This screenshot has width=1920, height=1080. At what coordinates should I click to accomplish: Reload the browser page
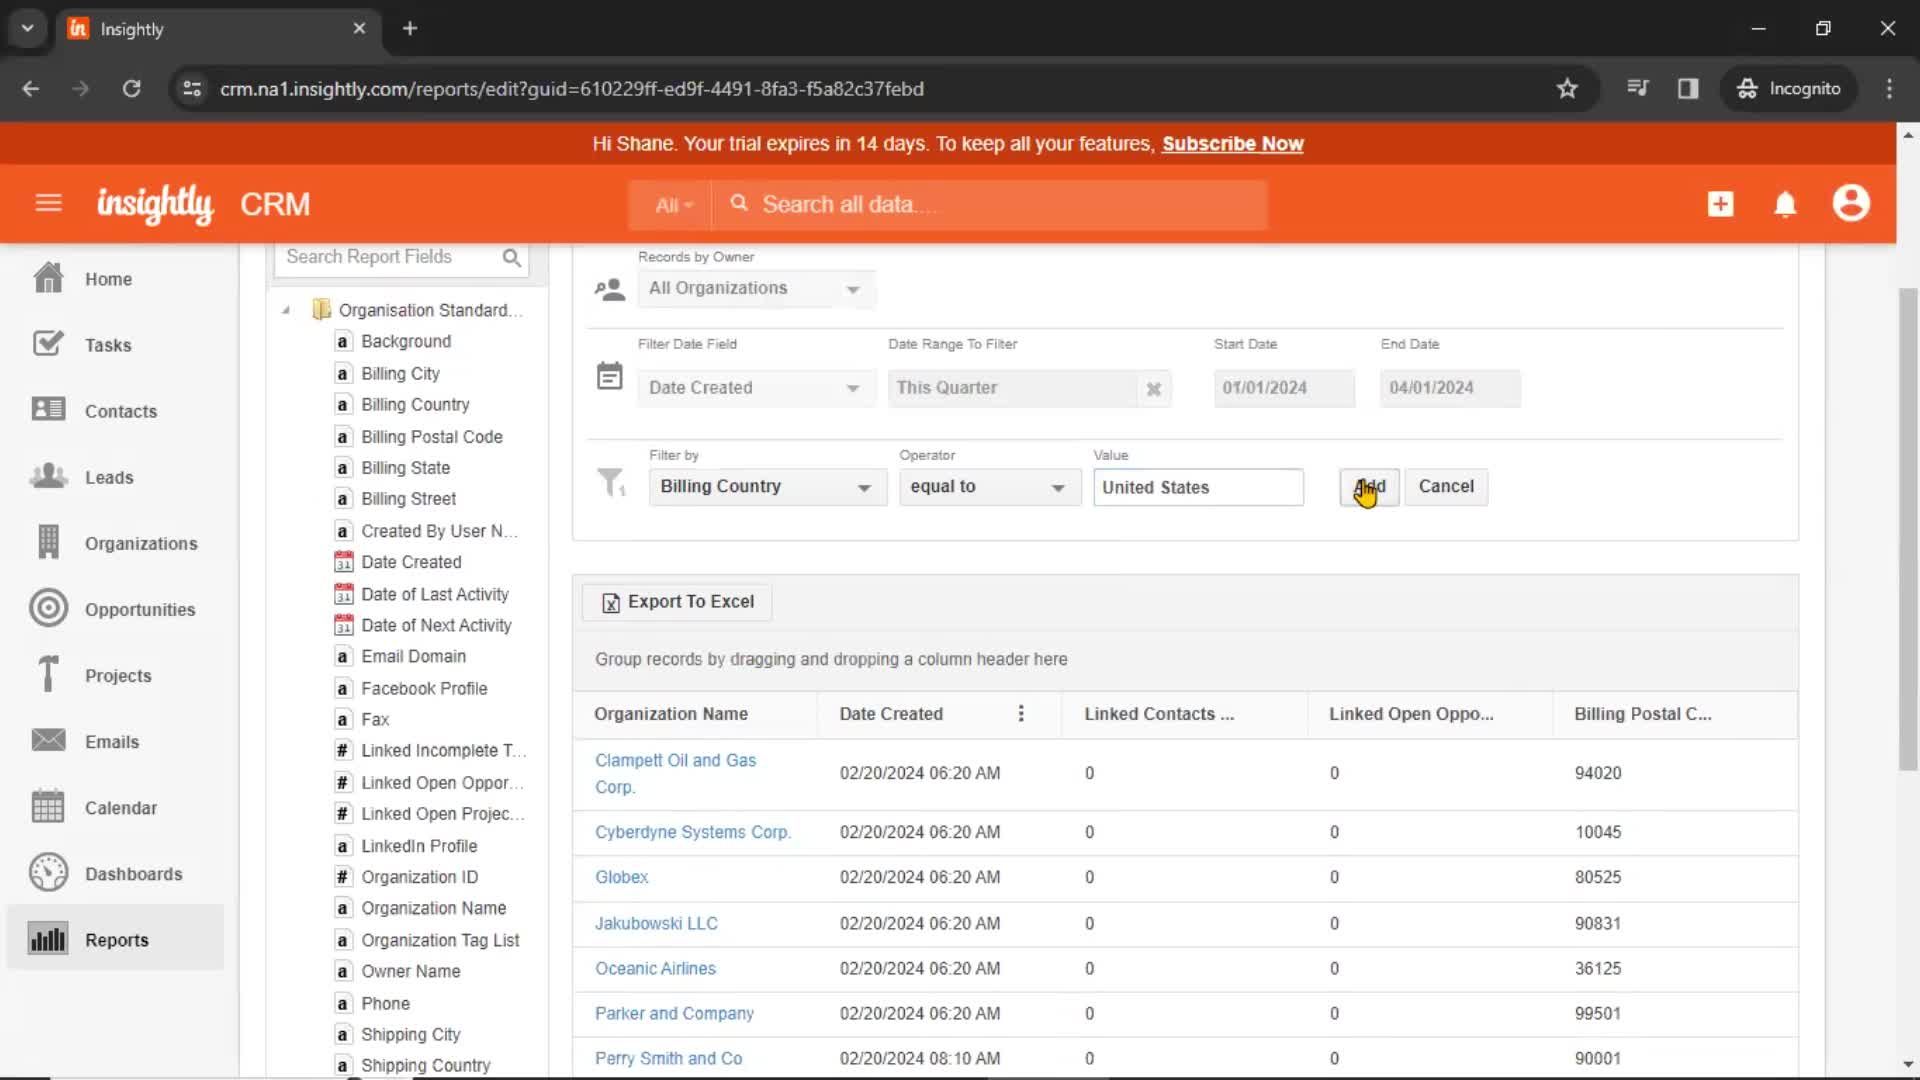coord(131,88)
